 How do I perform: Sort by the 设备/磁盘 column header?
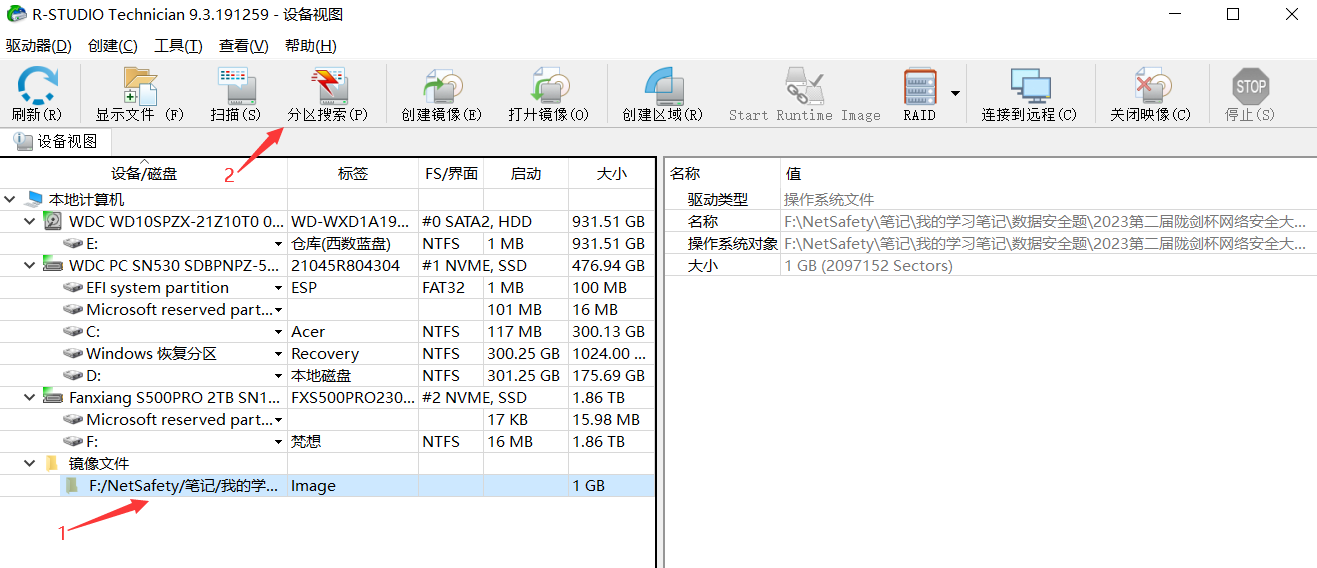click(144, 173)
